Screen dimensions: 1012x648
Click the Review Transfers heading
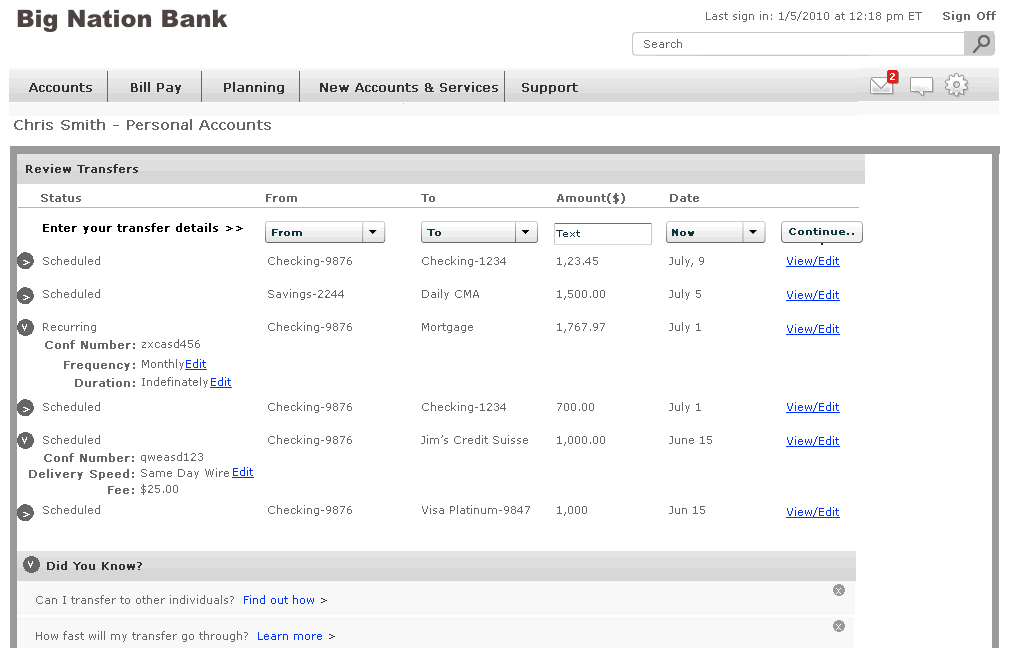click(x=82, y=169)
